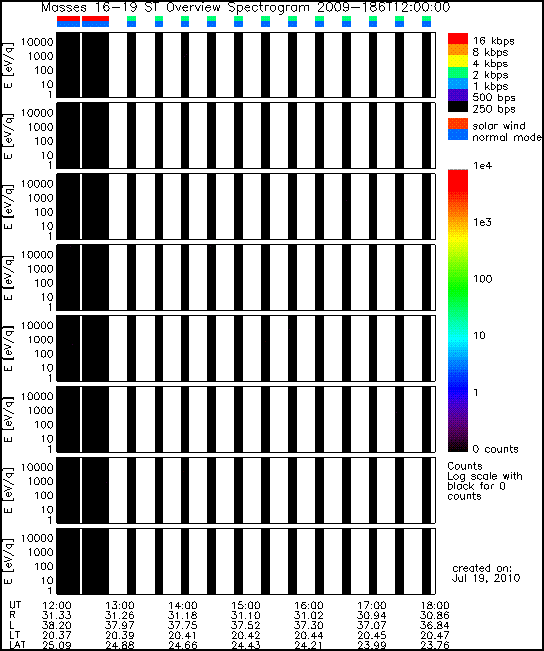
Task: Click the 1e4 label on counts colorbar
Action: point(482,166)
